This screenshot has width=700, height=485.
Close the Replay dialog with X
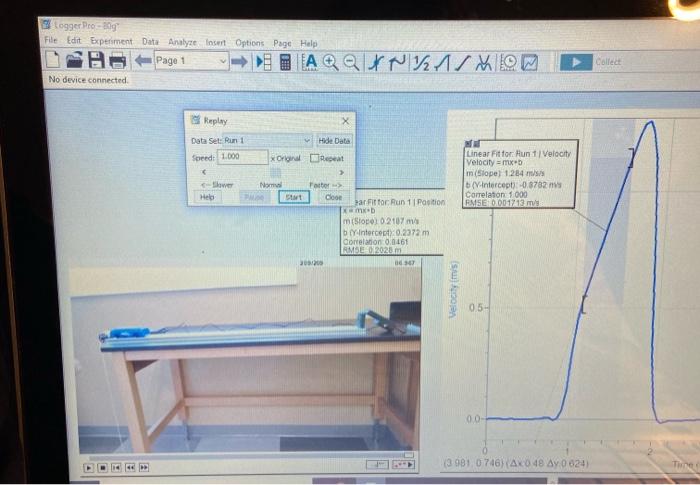[345, 121]
